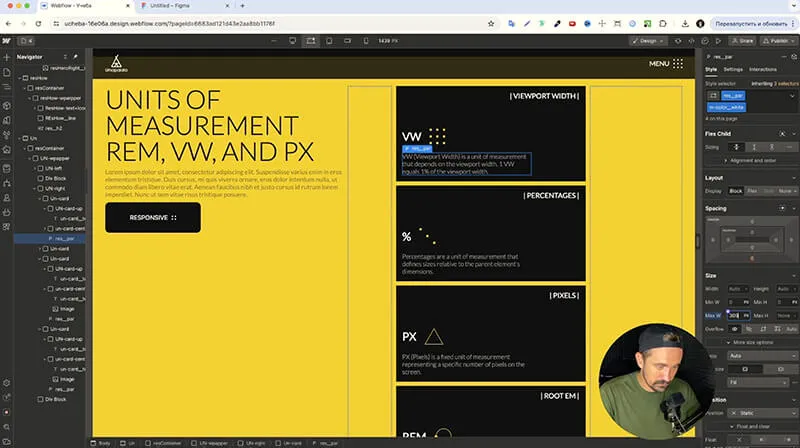Open the search icon in the left sidebar

click(x=7, y=427)
